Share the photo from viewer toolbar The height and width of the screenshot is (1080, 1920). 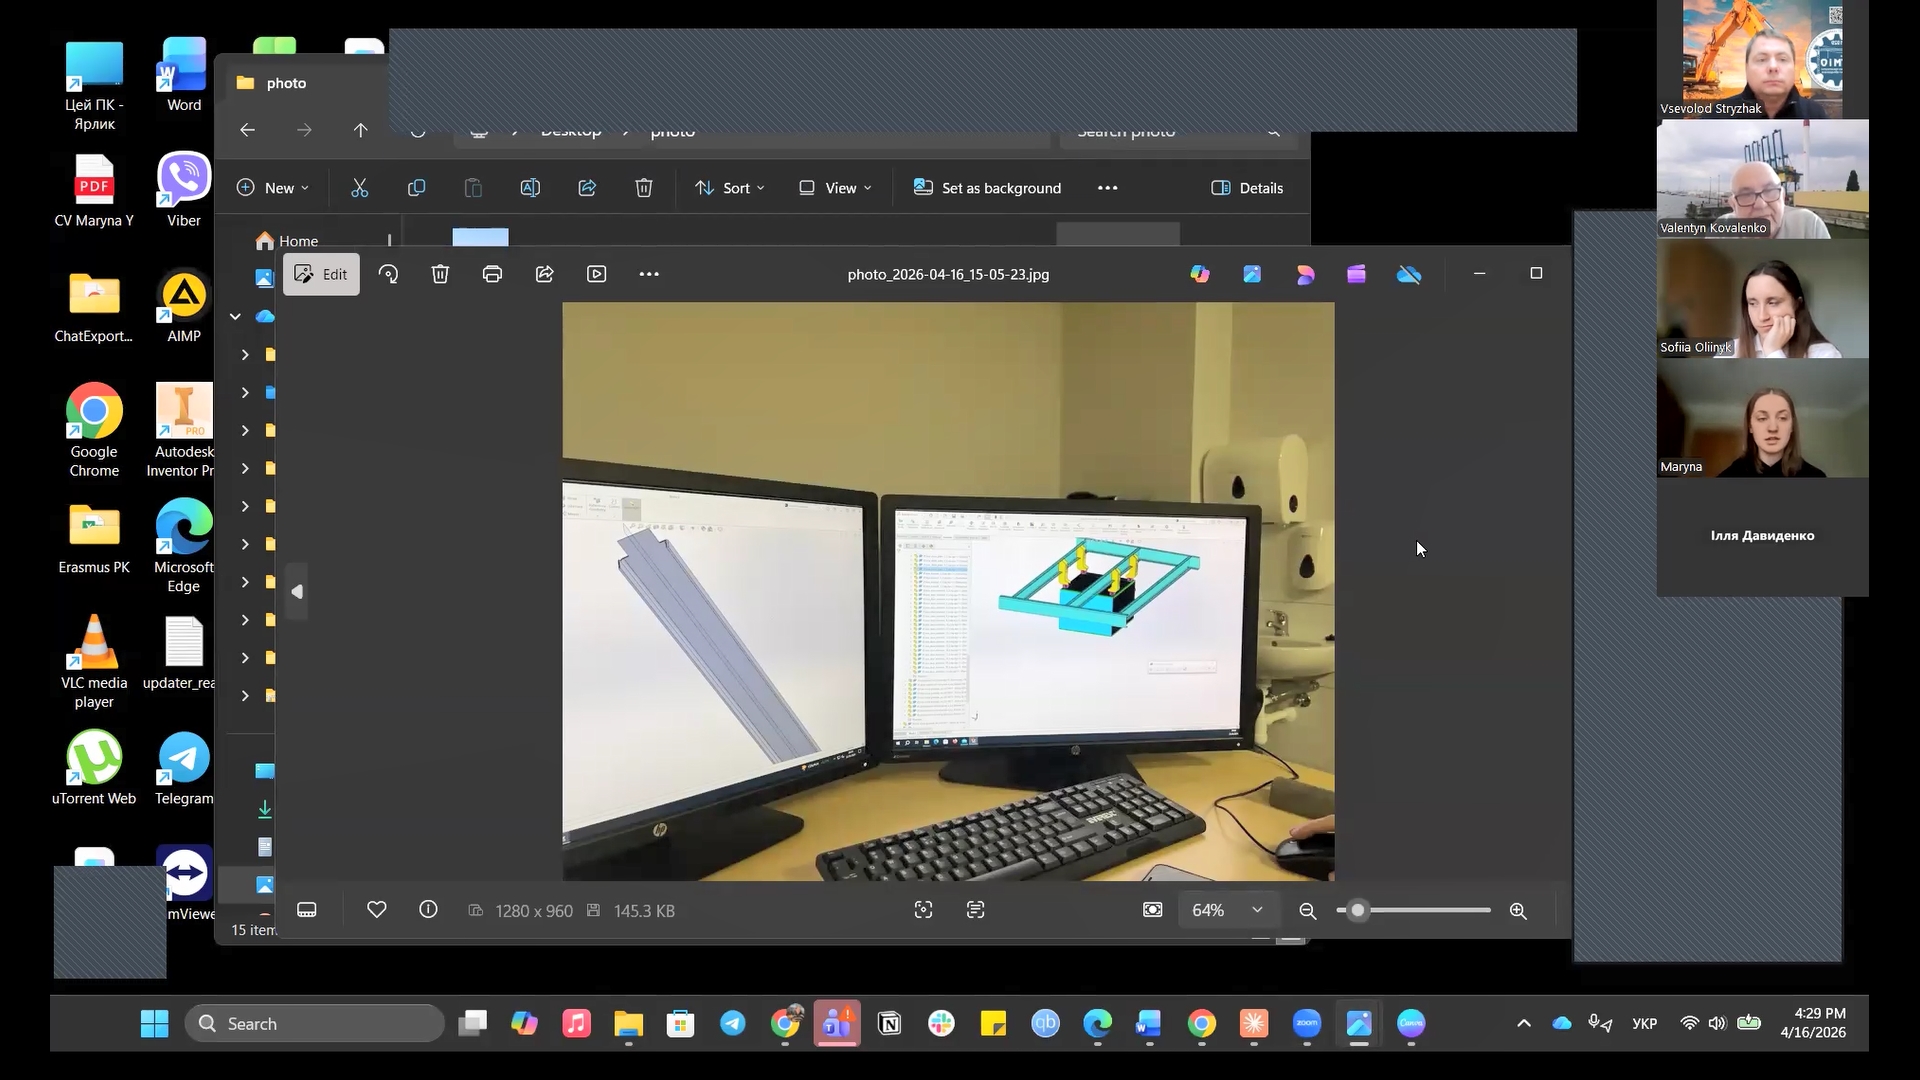point(544,274)
